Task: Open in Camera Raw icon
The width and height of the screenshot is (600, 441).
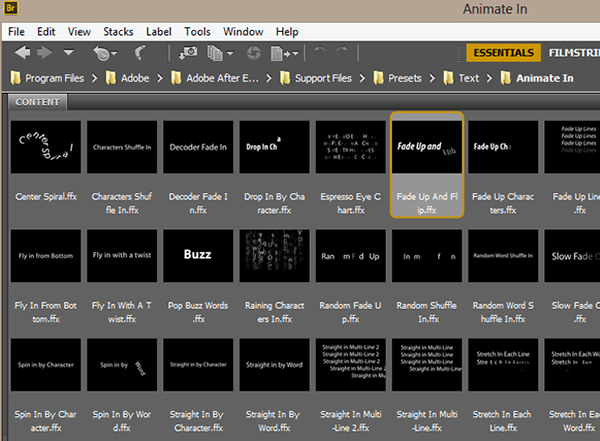Action: [253, 53]
